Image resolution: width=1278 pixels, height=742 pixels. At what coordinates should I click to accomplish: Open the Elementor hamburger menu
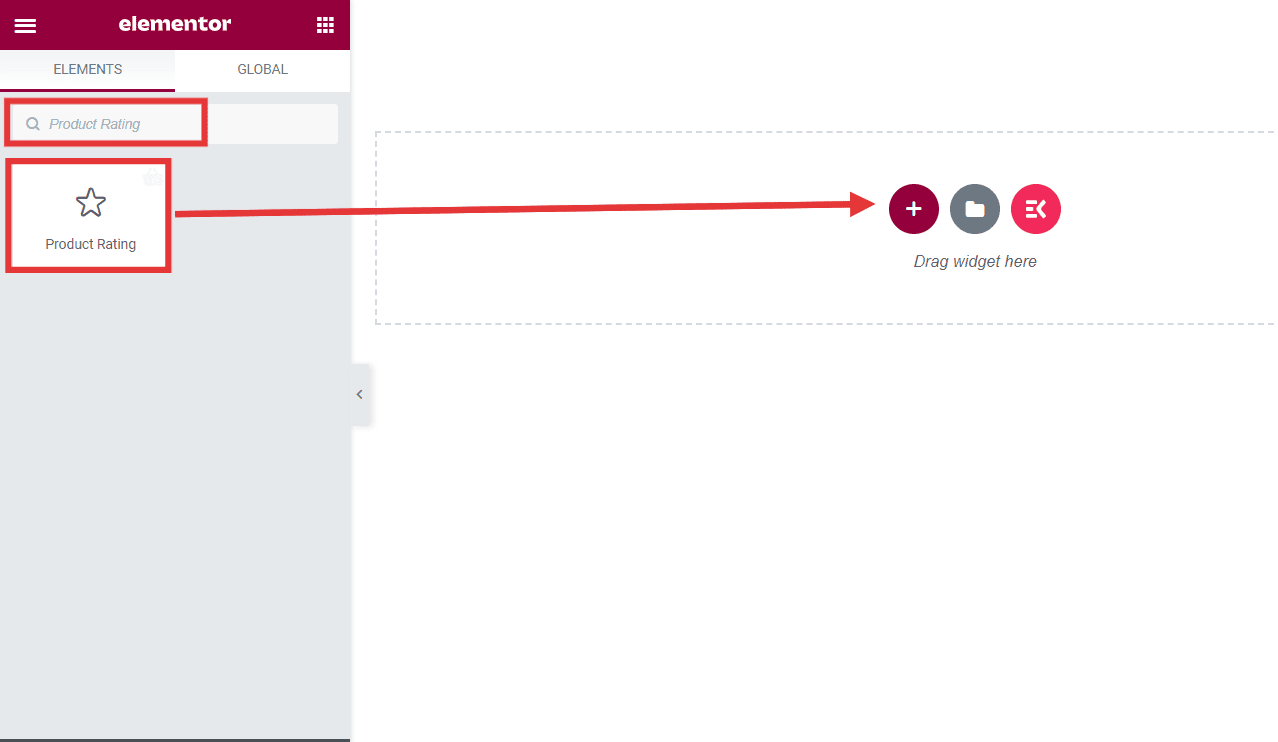25,25
